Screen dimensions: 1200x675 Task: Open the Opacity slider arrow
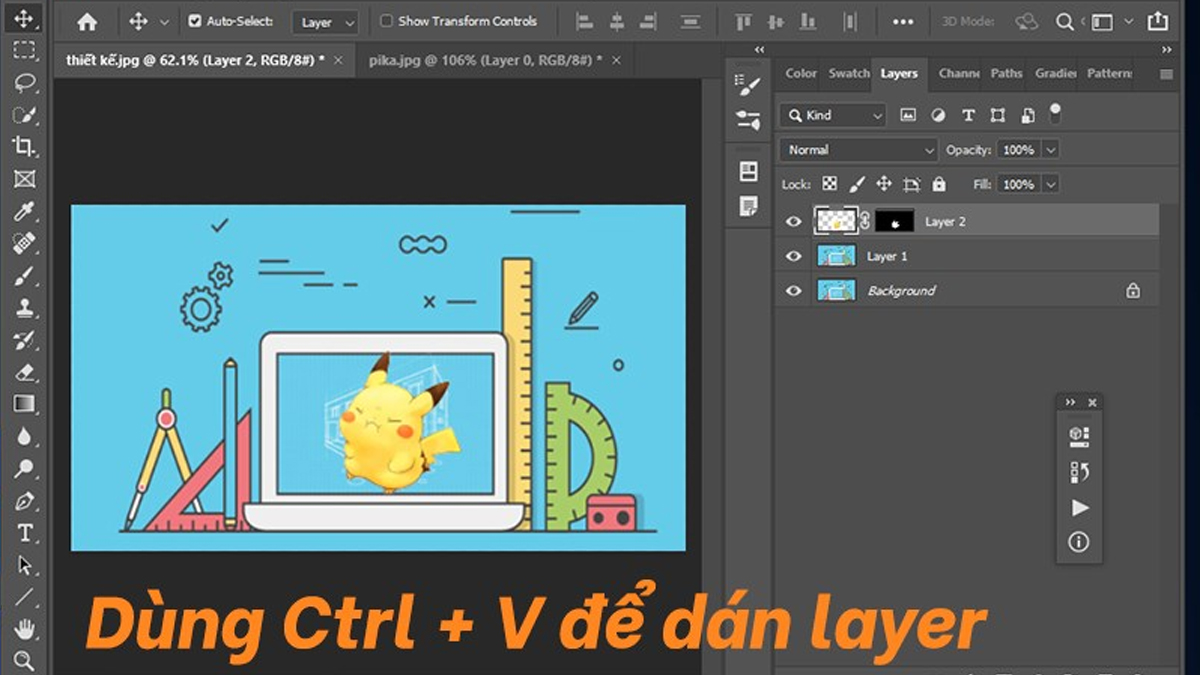(x=1053, y=149)
